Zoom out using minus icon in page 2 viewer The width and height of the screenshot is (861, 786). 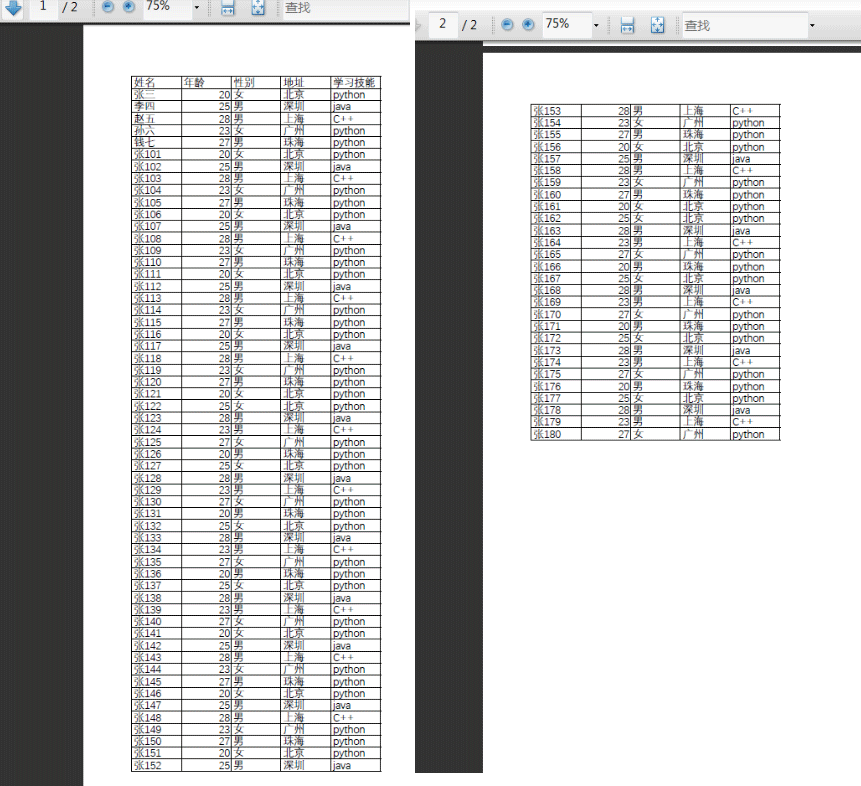pyautogui.click(x=507, y=25)
